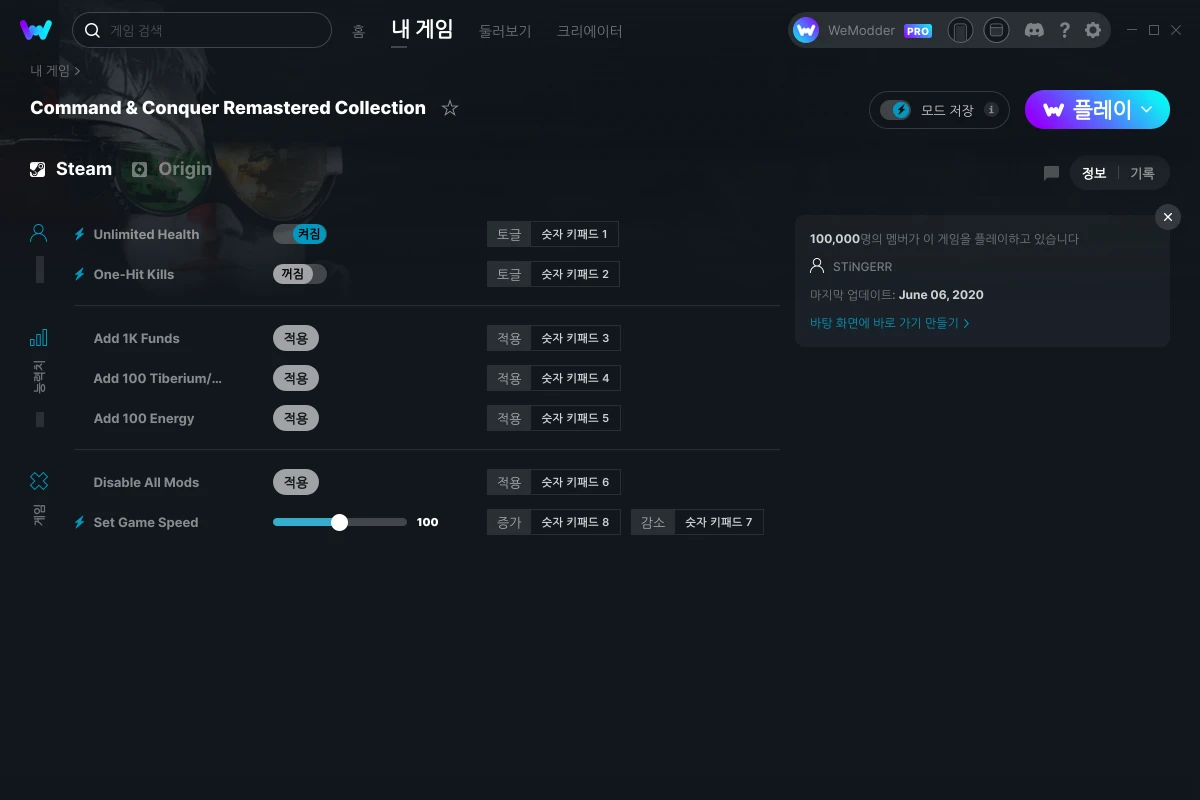Apply Add 1K Funds cheat
The height and width of the screenshot is (800, 1200).
pyautogui.click(x=296, y=338)
